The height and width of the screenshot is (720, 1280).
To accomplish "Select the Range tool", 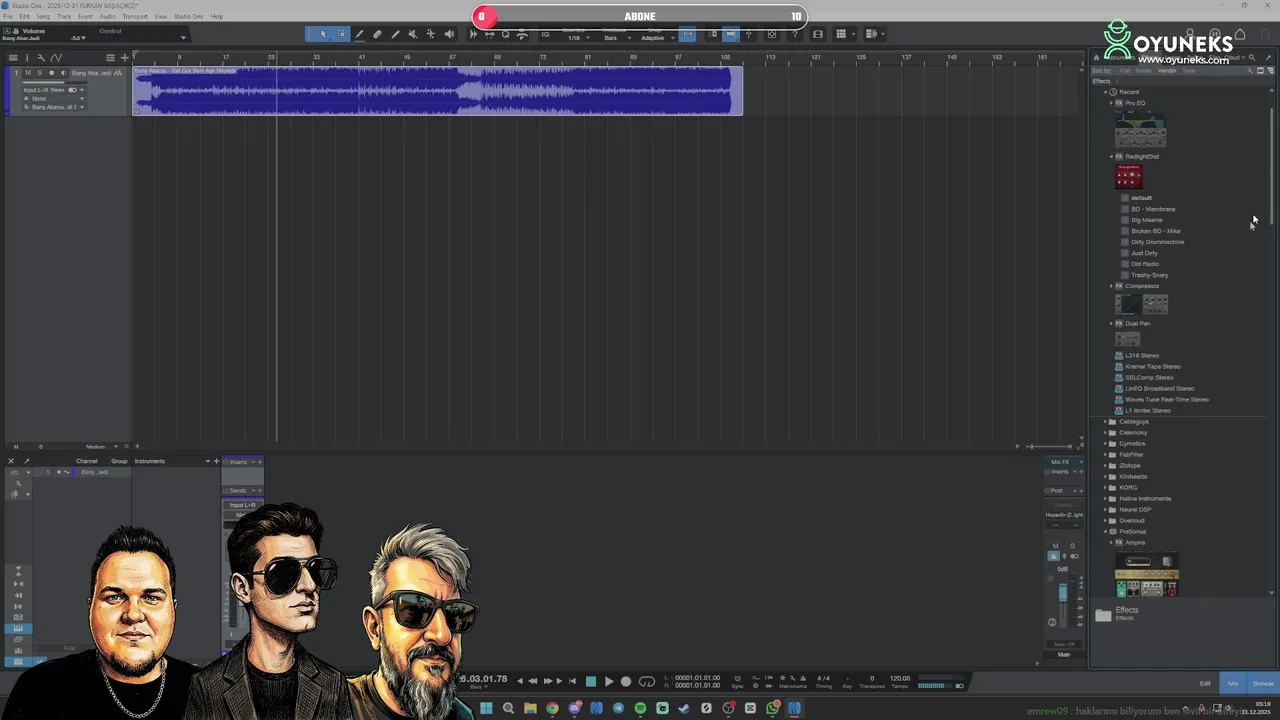I will coord(342,34).
